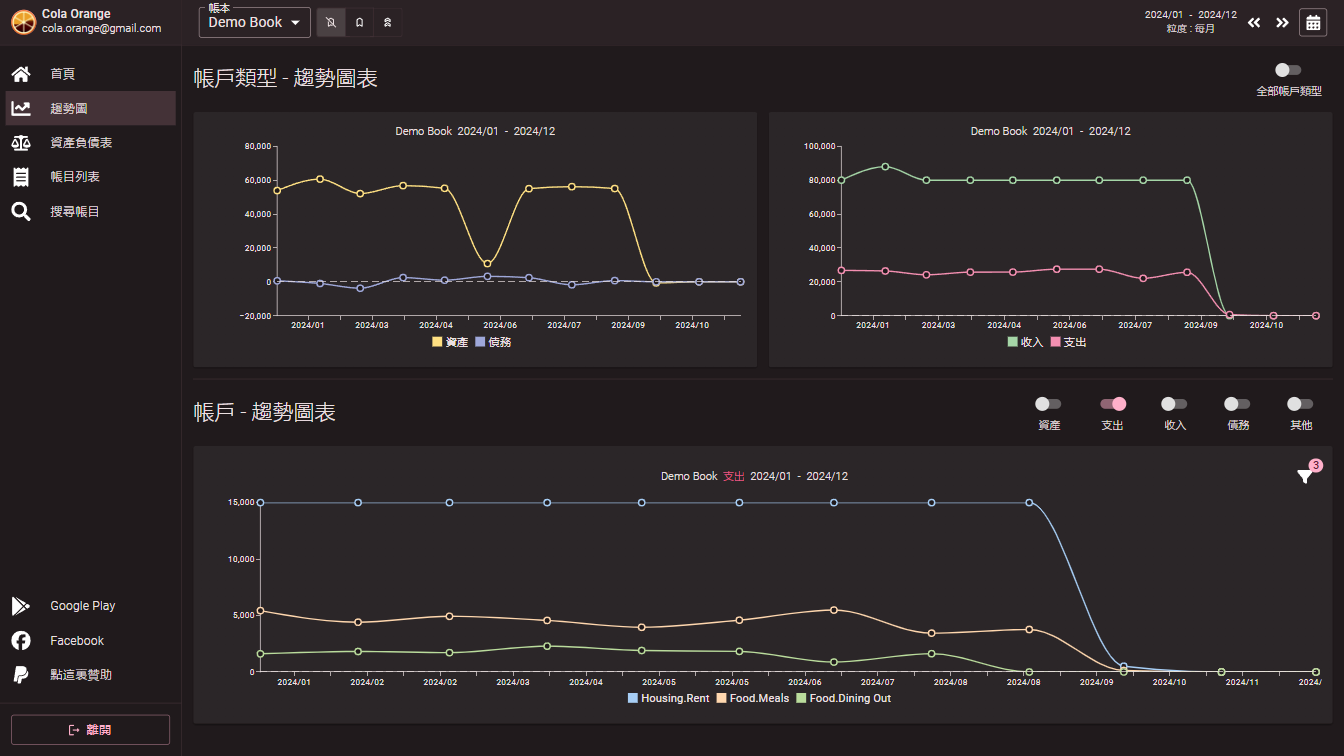Viewport: 1344px width, 756px height.
Task: Click the 離開 logout button
Action: click(x=90, y=730)
